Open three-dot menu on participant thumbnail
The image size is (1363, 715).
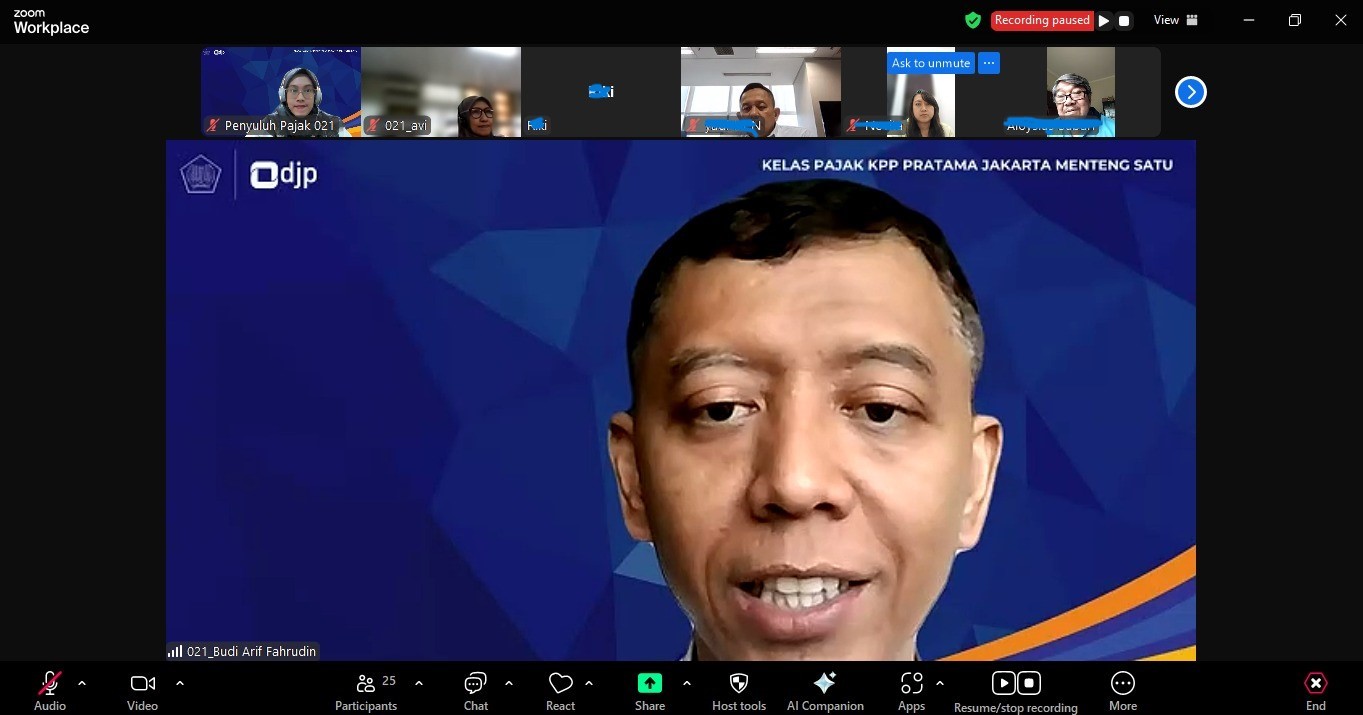[988, 63]
